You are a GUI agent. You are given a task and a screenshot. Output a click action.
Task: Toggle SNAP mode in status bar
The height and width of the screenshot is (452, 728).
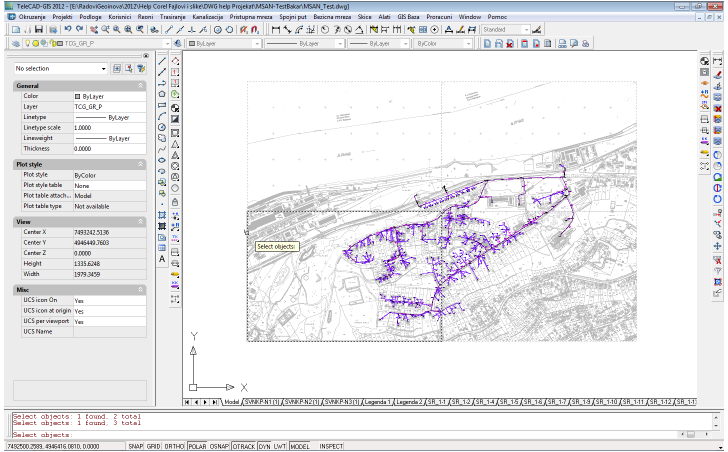pos(136,446)
